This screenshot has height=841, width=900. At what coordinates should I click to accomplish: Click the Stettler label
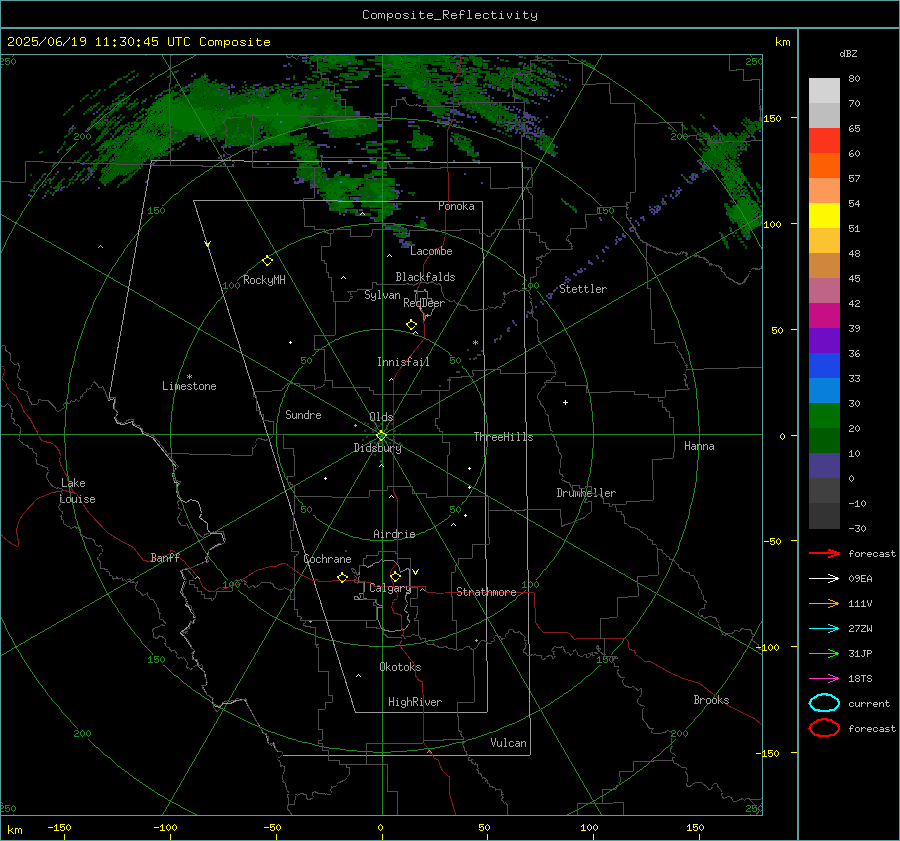tap(583, 289)
